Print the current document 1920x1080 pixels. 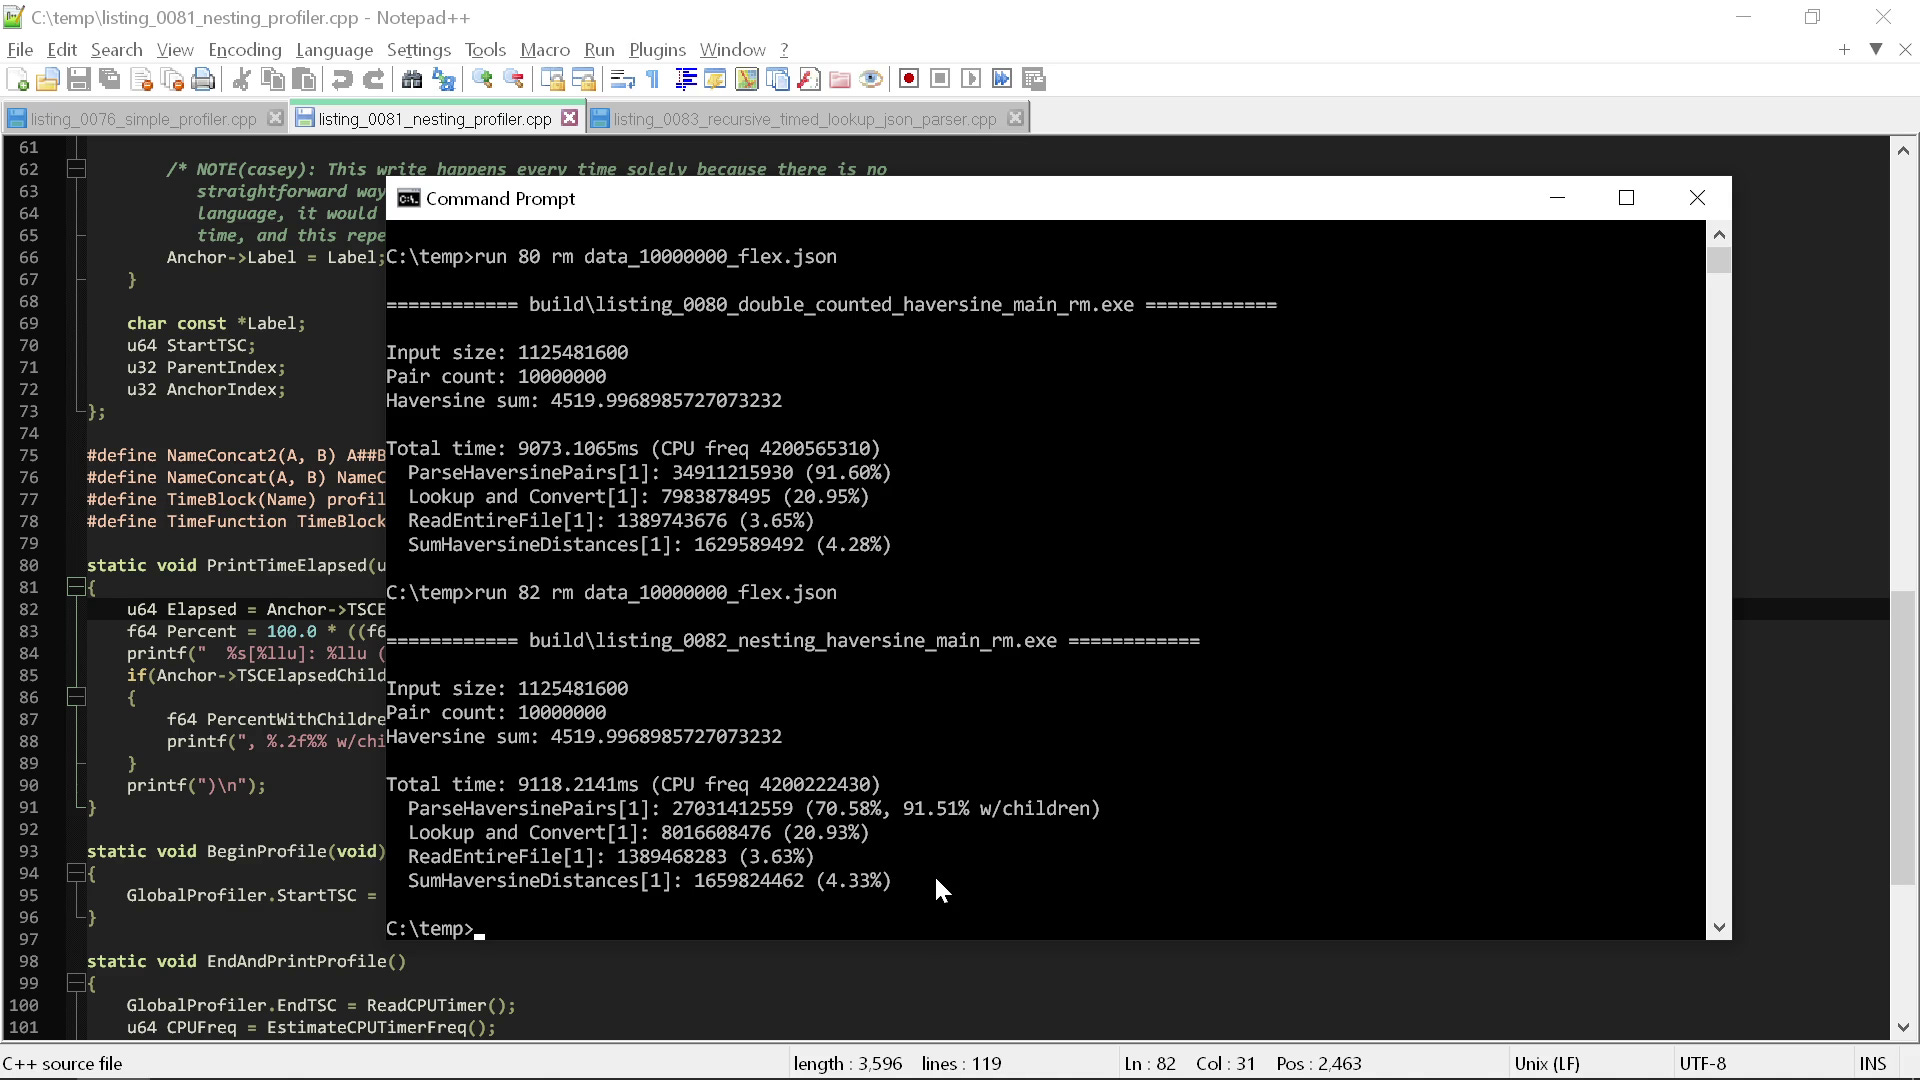point(203,79)
